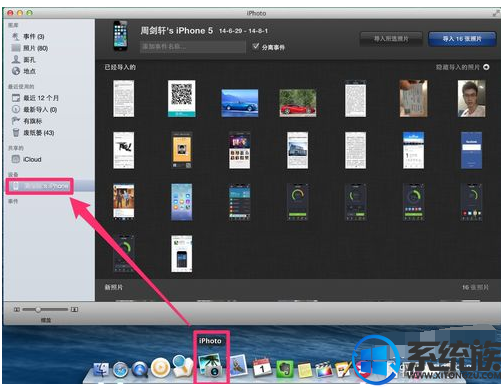This screenshot has width=501, height=388.
Task: Click the event name input field
Action: click(x=193, y=47)
